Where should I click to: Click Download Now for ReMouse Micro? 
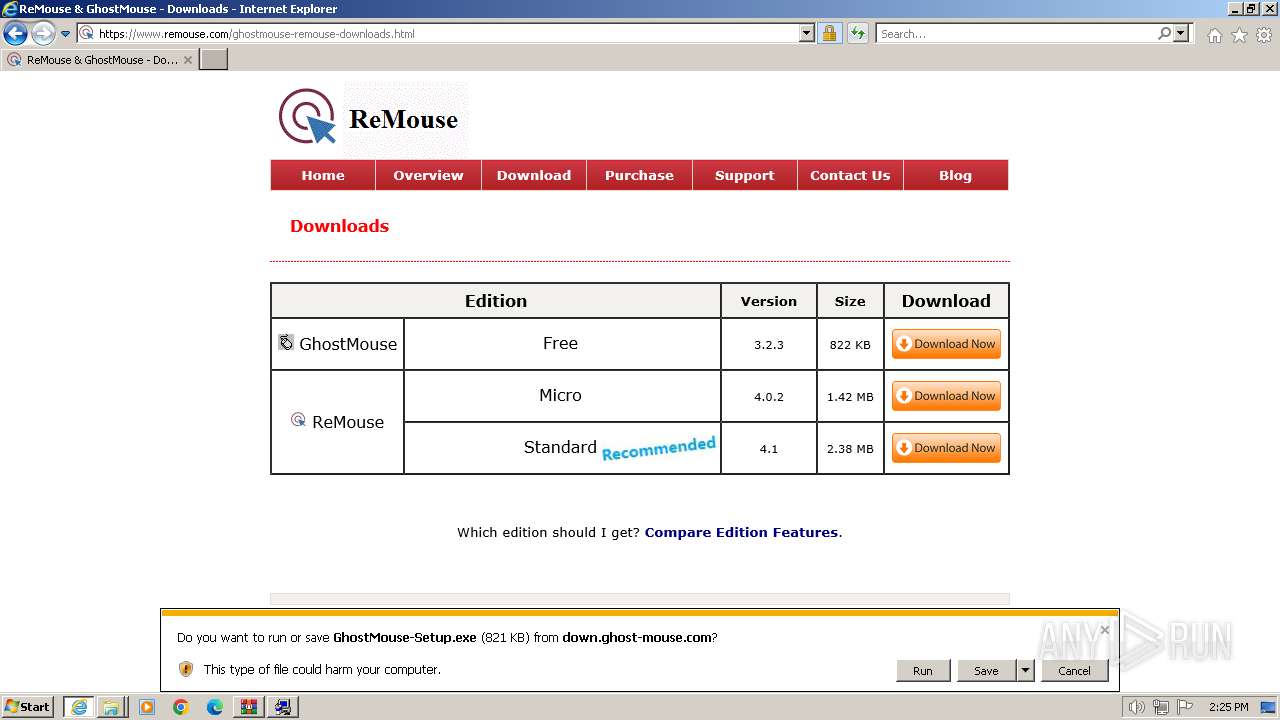[x=946, y=396]
